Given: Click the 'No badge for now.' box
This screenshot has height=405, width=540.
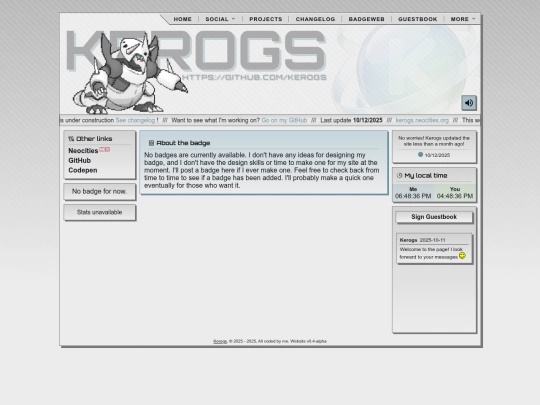Looking at the screenshot, I should pyautogui.click(x=100, y=191).
